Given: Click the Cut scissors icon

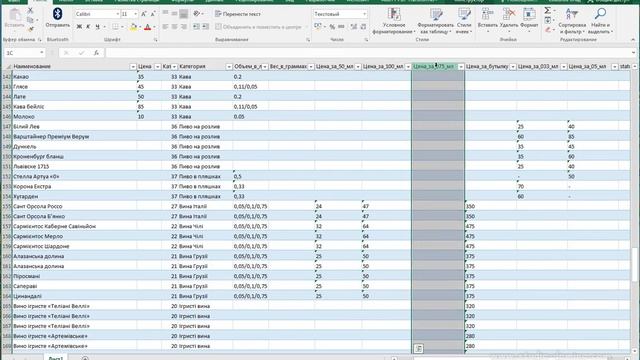Looking at the screenshot, I should point(30,11).
